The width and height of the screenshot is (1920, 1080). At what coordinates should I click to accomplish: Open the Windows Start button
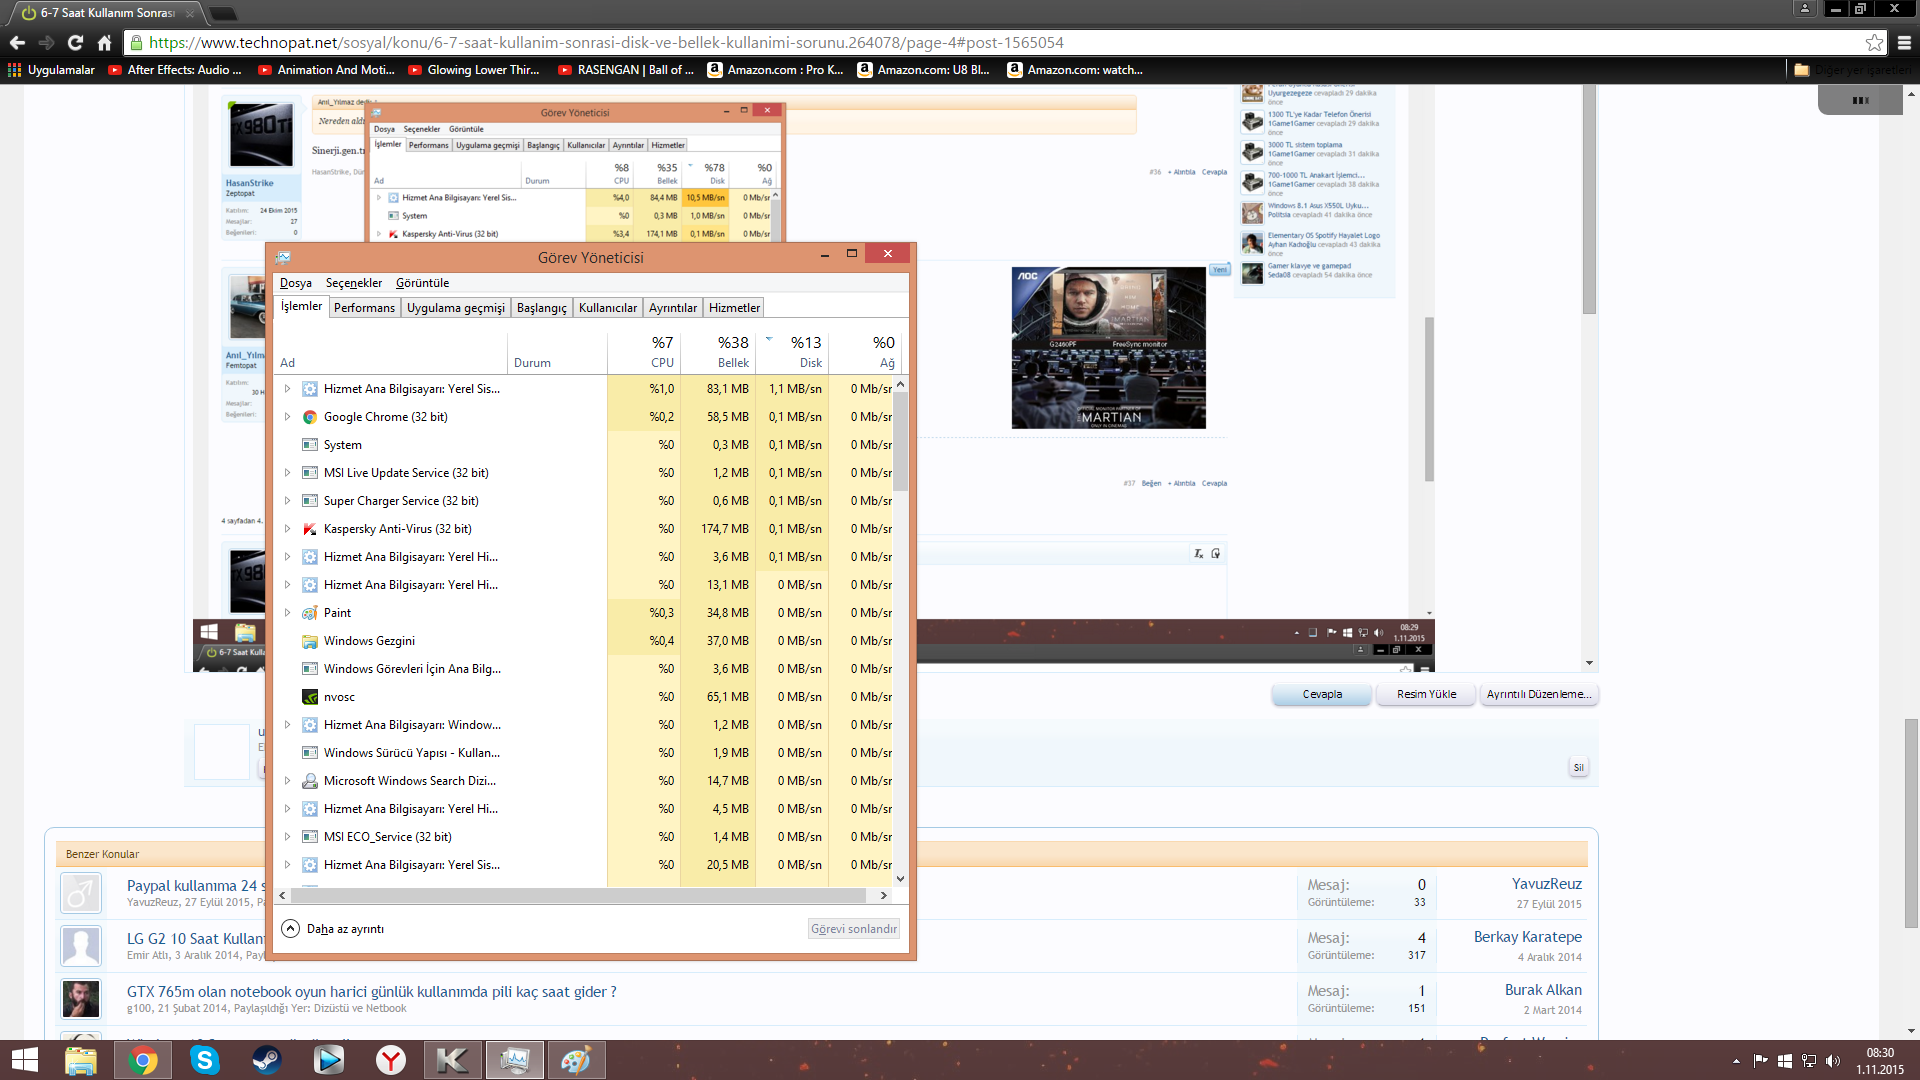click(x=24, y=1060)
